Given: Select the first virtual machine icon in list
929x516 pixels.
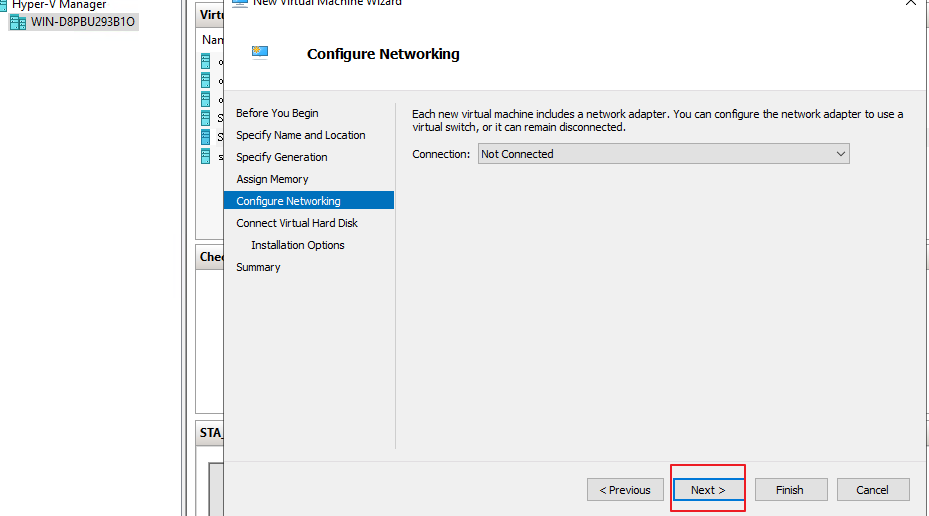Looking at the screenshot, I should (206, 61).
